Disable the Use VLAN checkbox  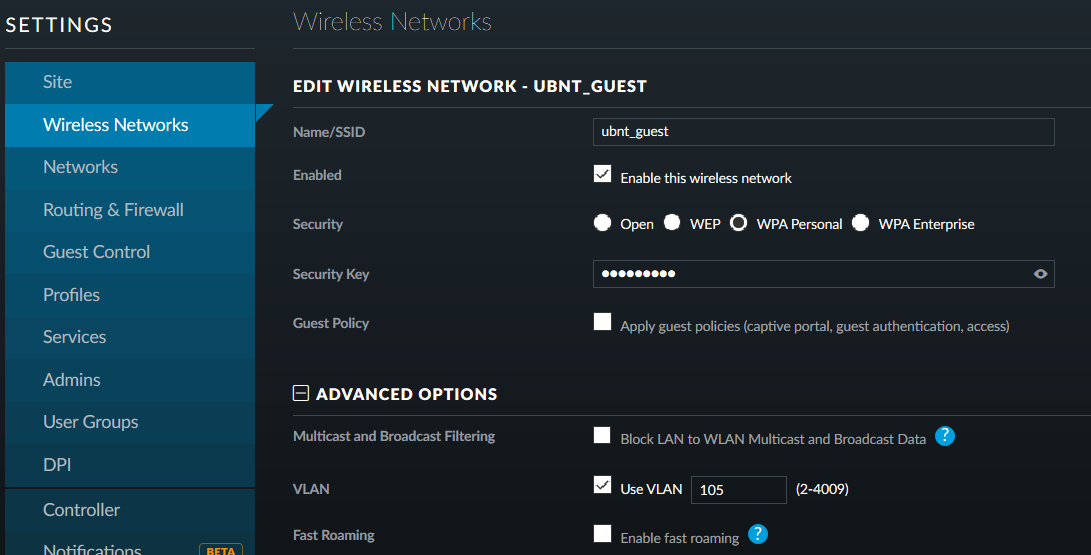603,485
